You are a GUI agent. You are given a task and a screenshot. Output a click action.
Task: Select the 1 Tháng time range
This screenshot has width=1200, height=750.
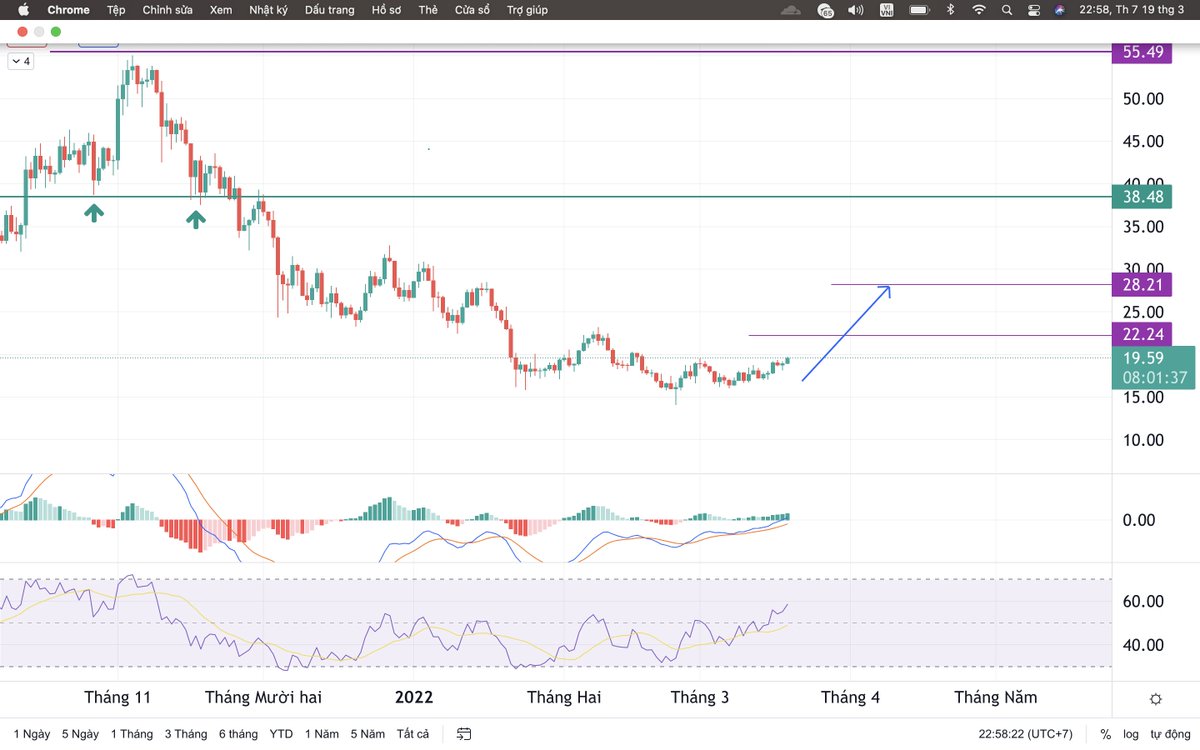point(132,734)
